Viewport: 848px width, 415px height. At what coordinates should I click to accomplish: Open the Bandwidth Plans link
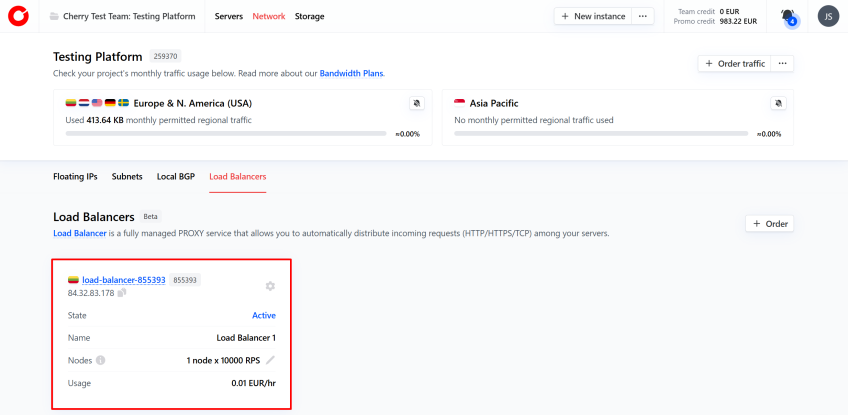pyautogui.click(x=351, y=73)
